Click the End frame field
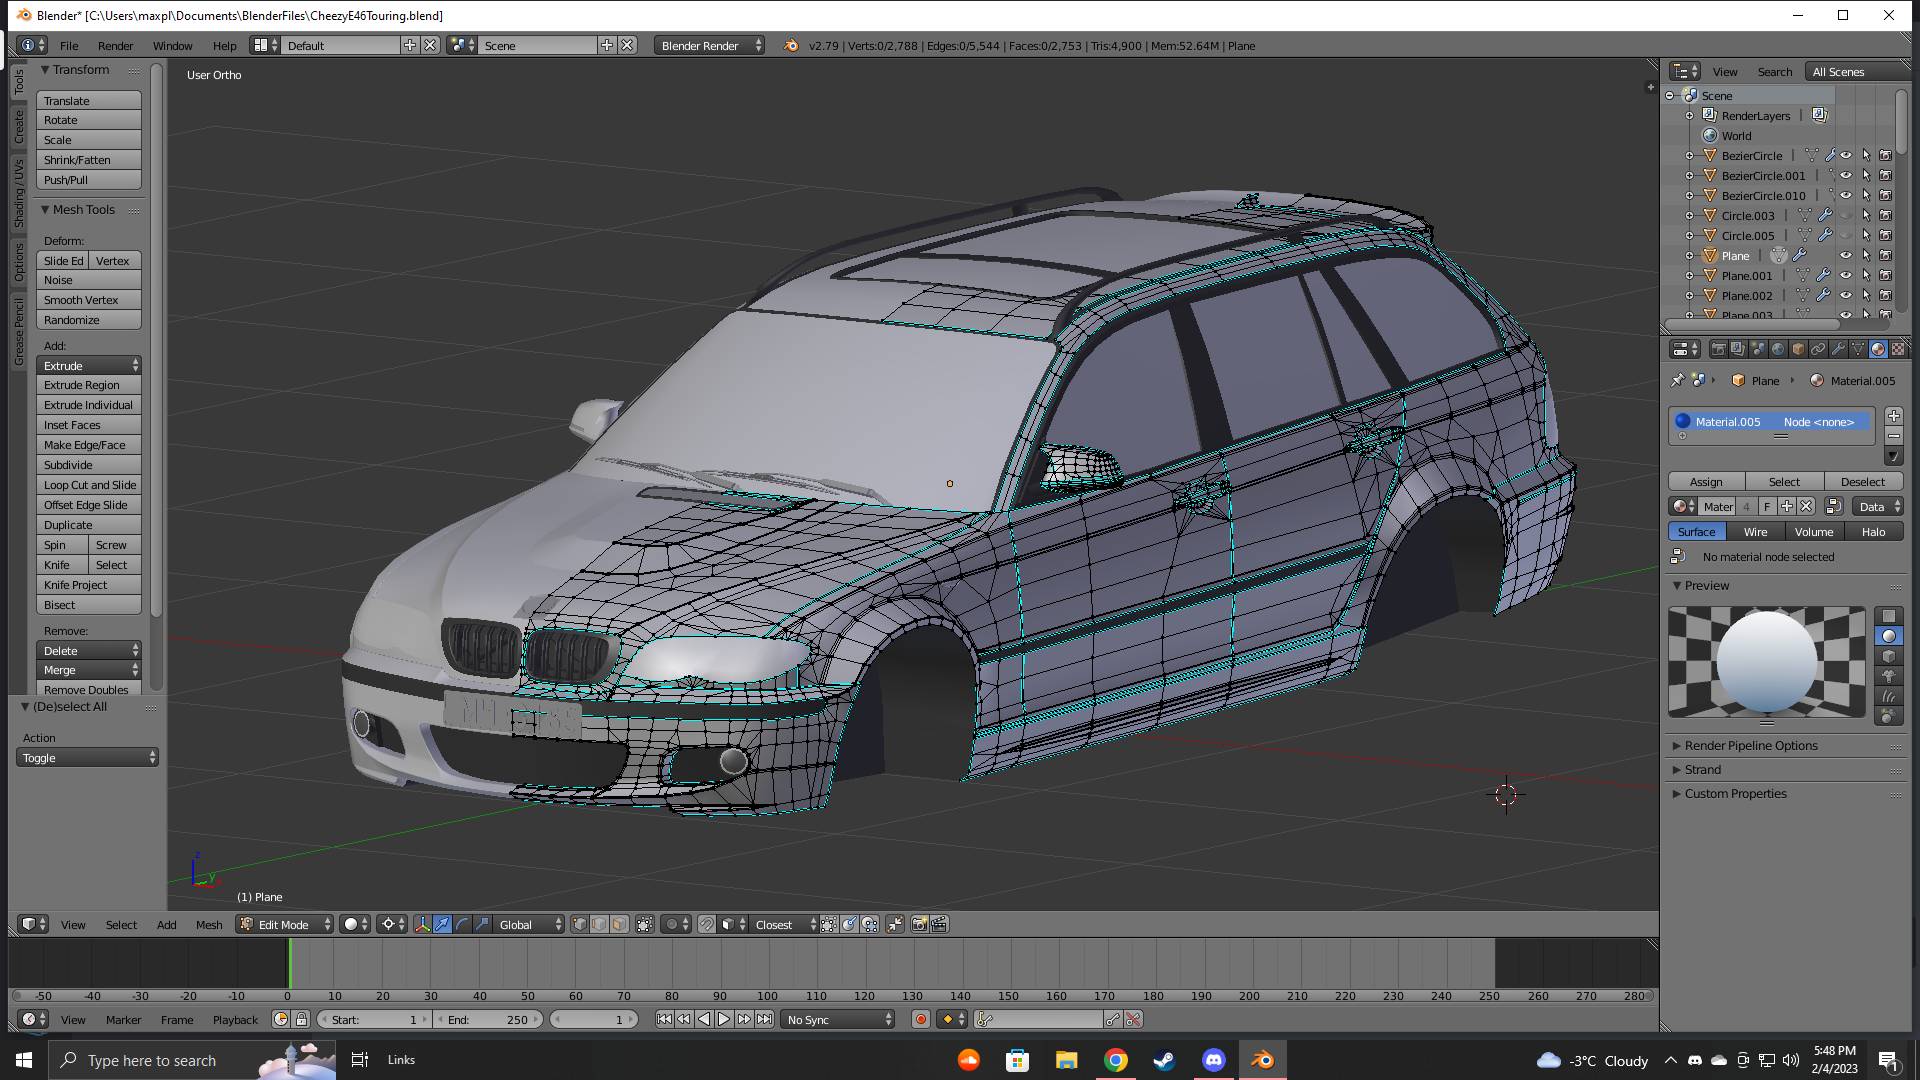The width and height of the screenshot is (1920, 1080). pyautogui.click(x=488, y=1020)
